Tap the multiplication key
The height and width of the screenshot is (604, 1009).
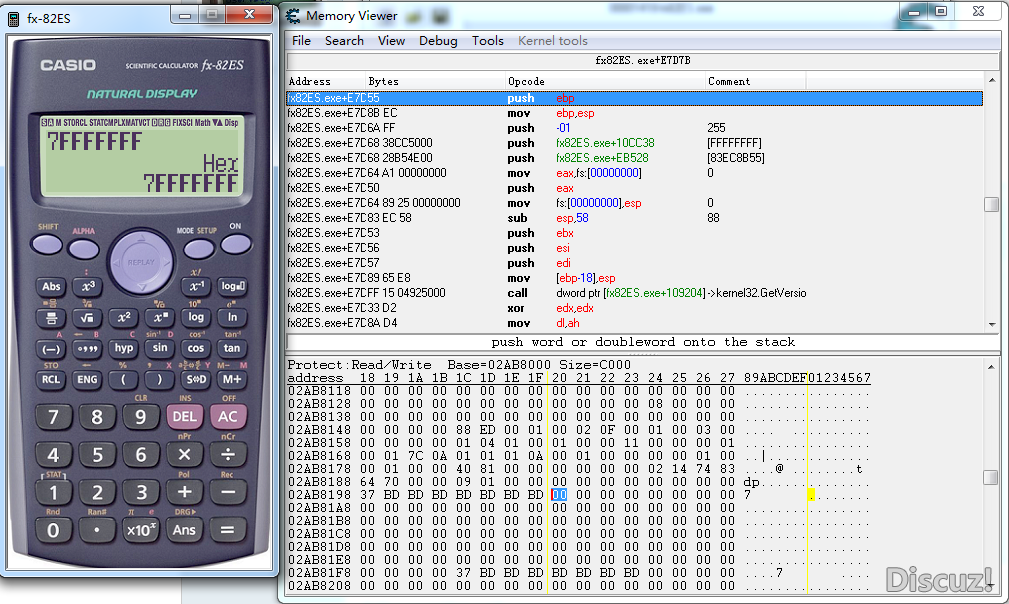pos(184,455)
